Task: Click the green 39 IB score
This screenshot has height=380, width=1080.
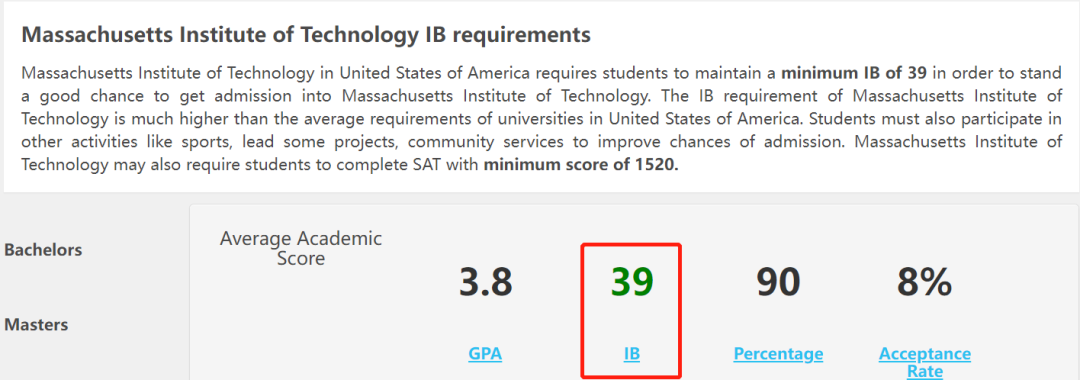Action: (632, 283)
